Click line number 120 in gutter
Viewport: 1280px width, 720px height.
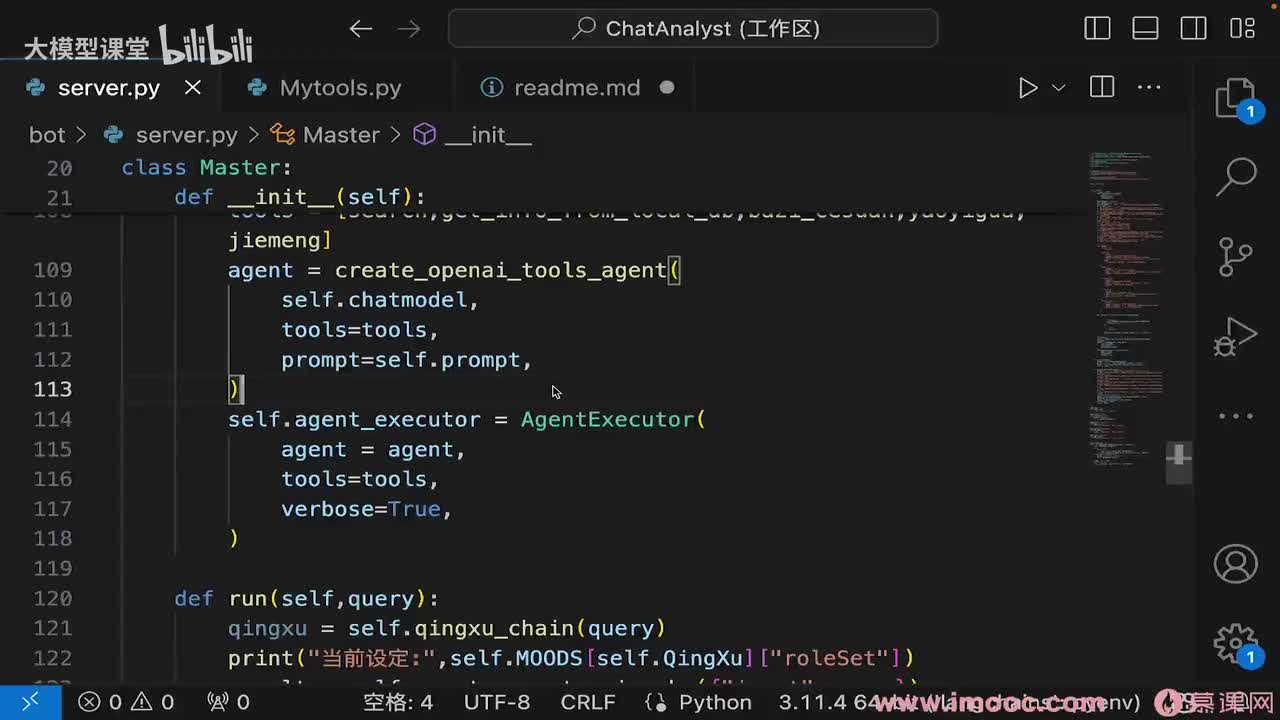53,598
